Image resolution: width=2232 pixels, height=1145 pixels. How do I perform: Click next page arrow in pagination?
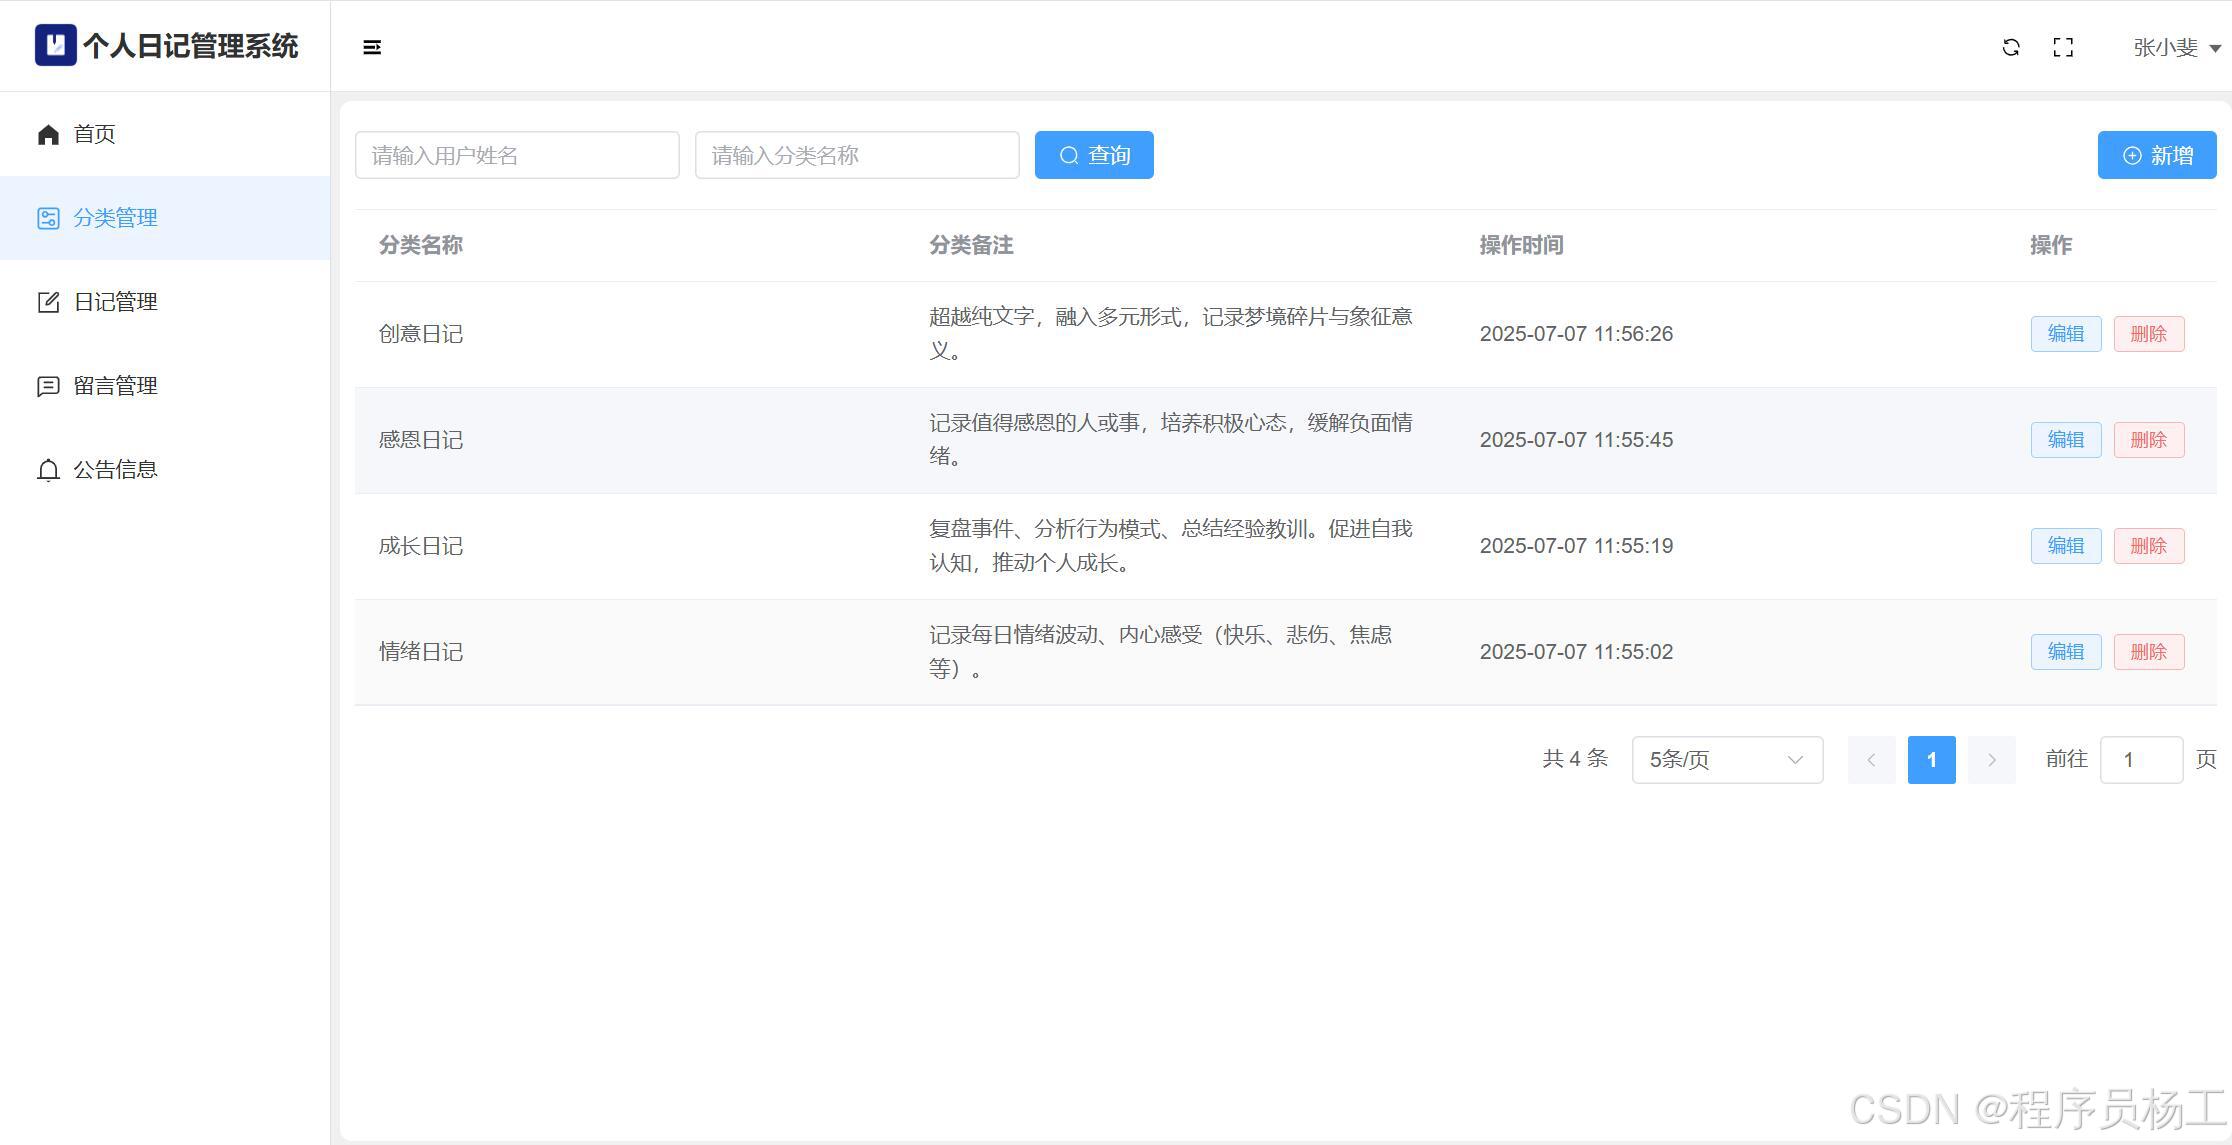pos(1991,760)
